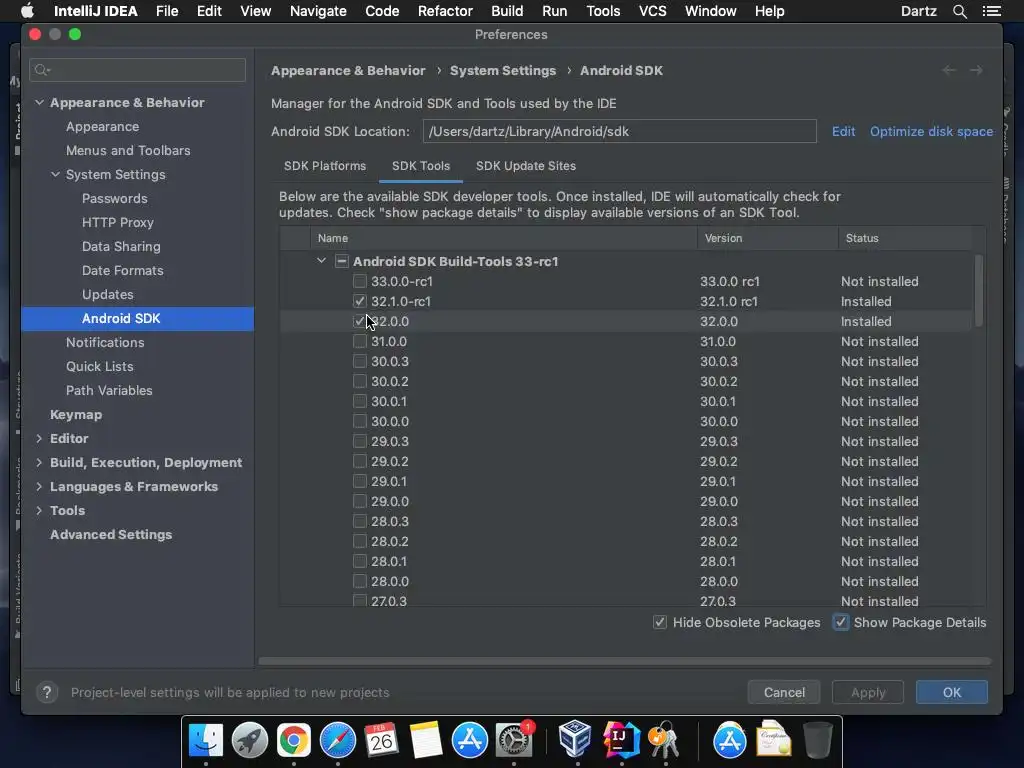
Task: Expand the Editor settings group
Action: (39, 438)
